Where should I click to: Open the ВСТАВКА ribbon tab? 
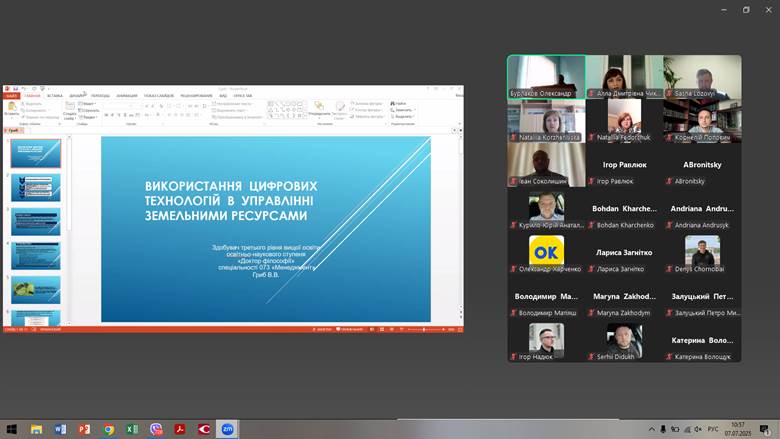pyautogui.click(x=55, y=96)
